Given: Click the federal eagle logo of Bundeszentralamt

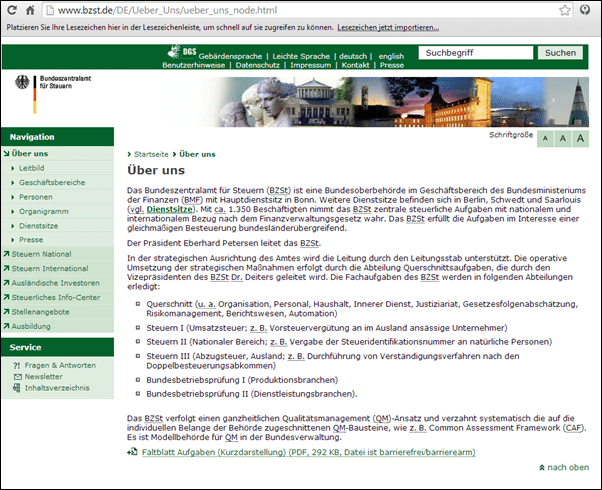Looking at the screenshot, I should pyautogui.click(x=22, y=82).
